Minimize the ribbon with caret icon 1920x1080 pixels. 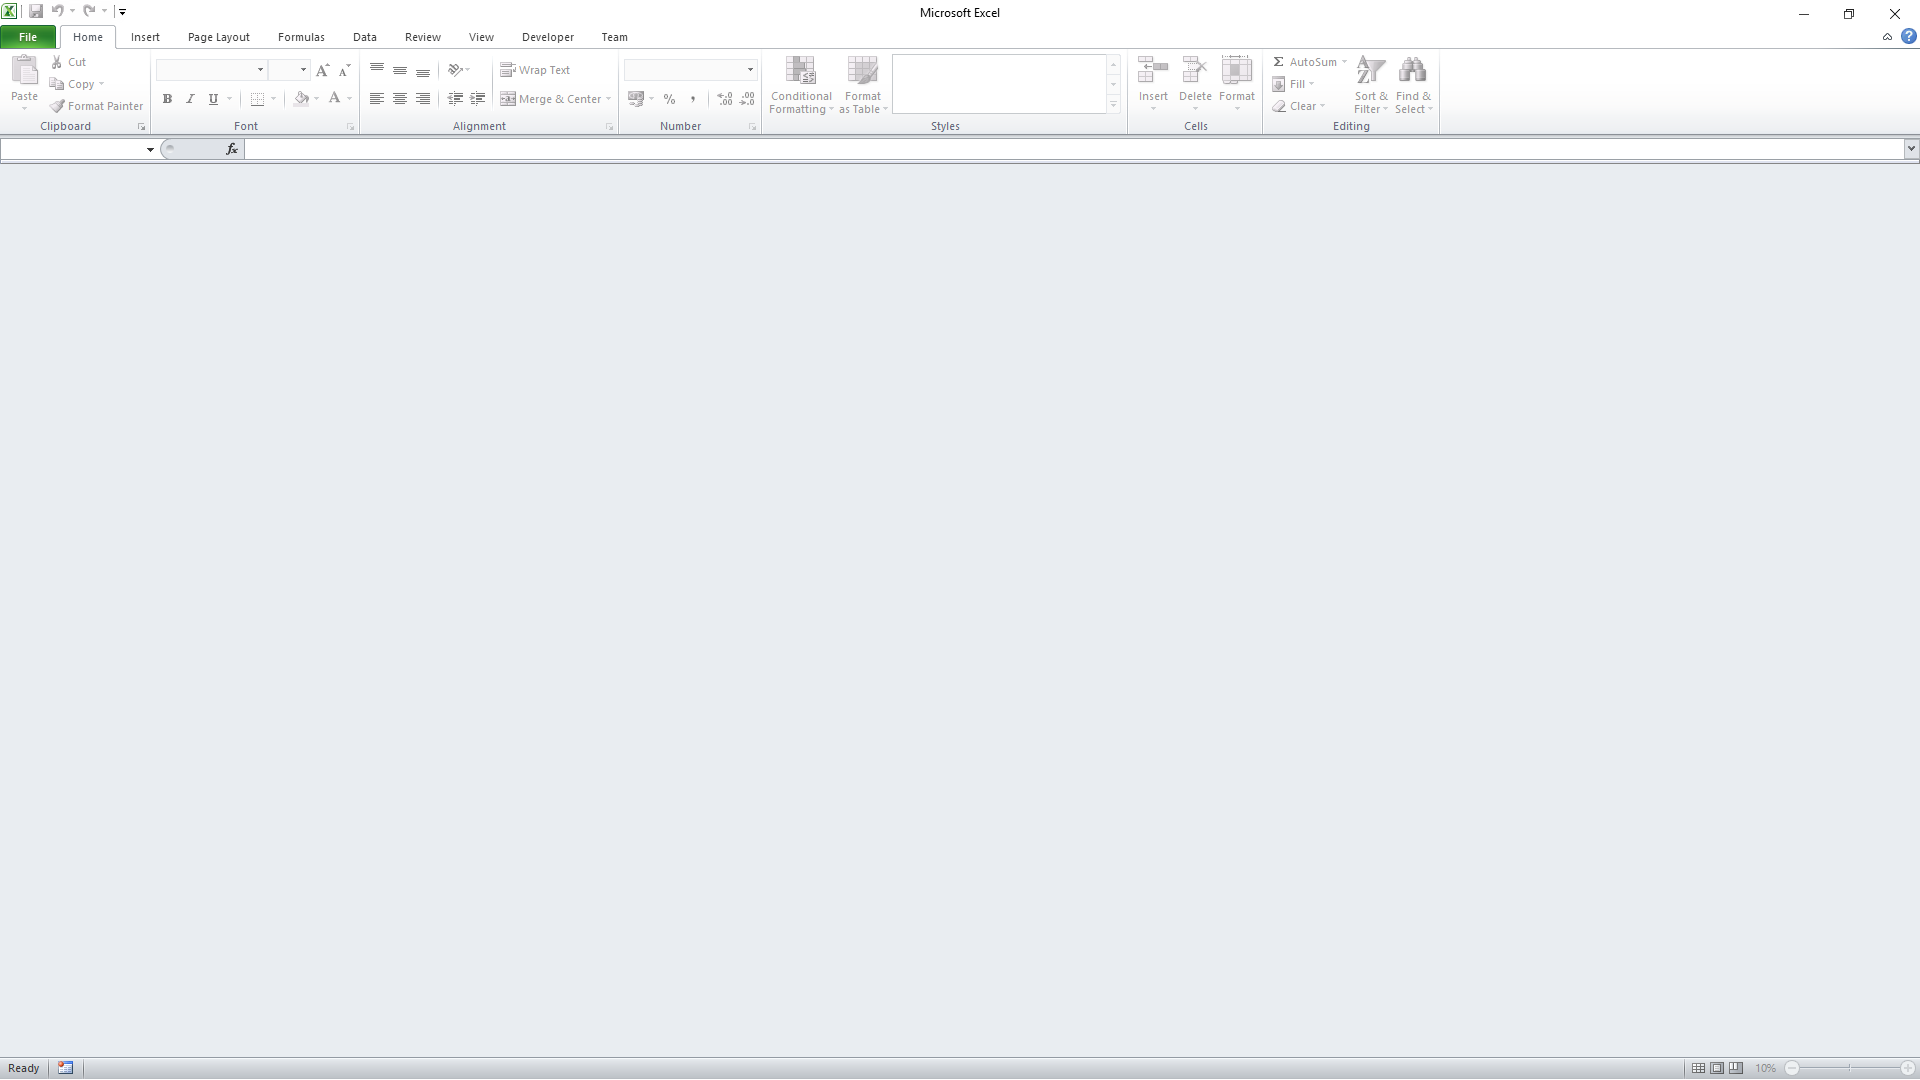[x=1887, y=37]
